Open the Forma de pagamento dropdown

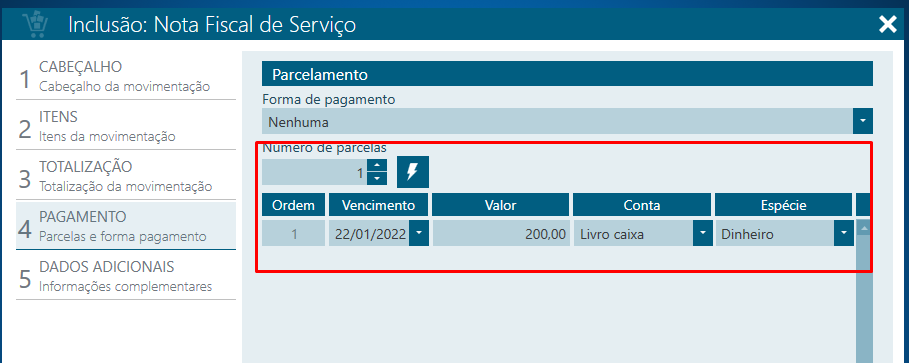[863, 122]
